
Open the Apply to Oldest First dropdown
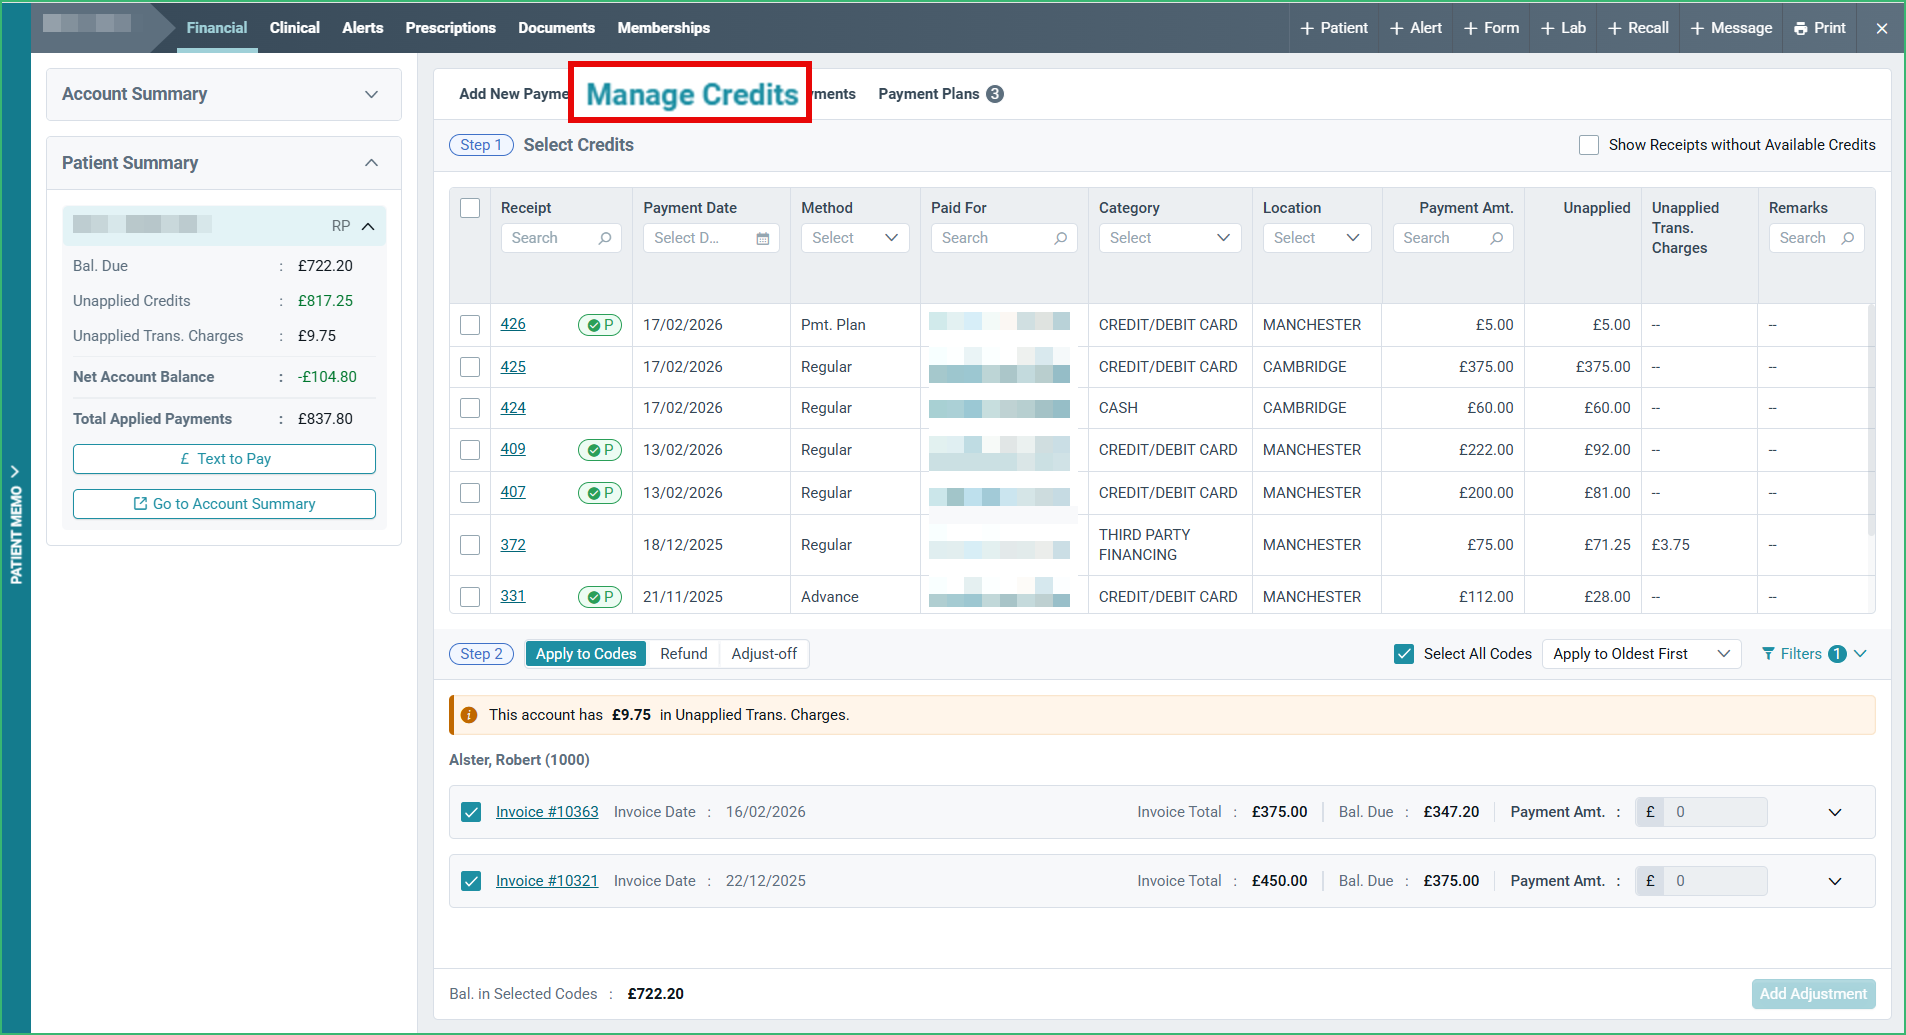[1642, 654]
